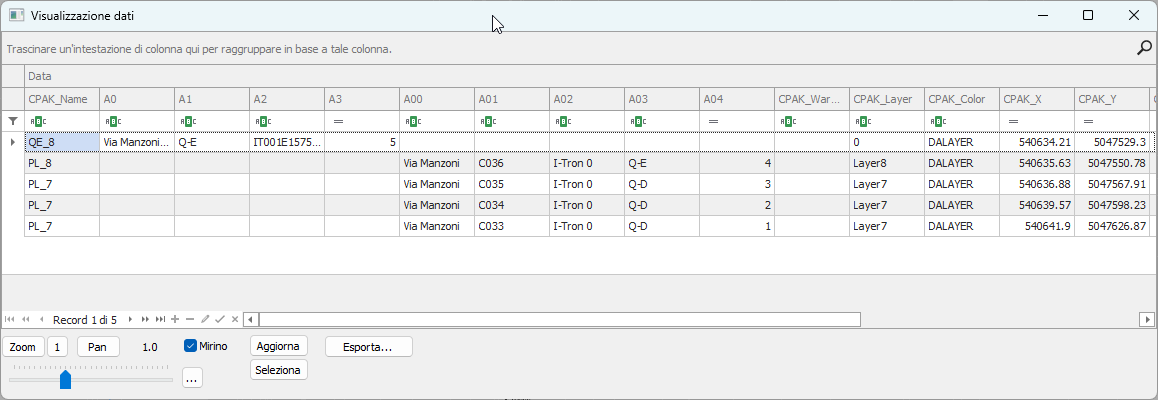Open filter condition for CPAK_Name column
1158x400 pixels.
(x=36, y=121)
